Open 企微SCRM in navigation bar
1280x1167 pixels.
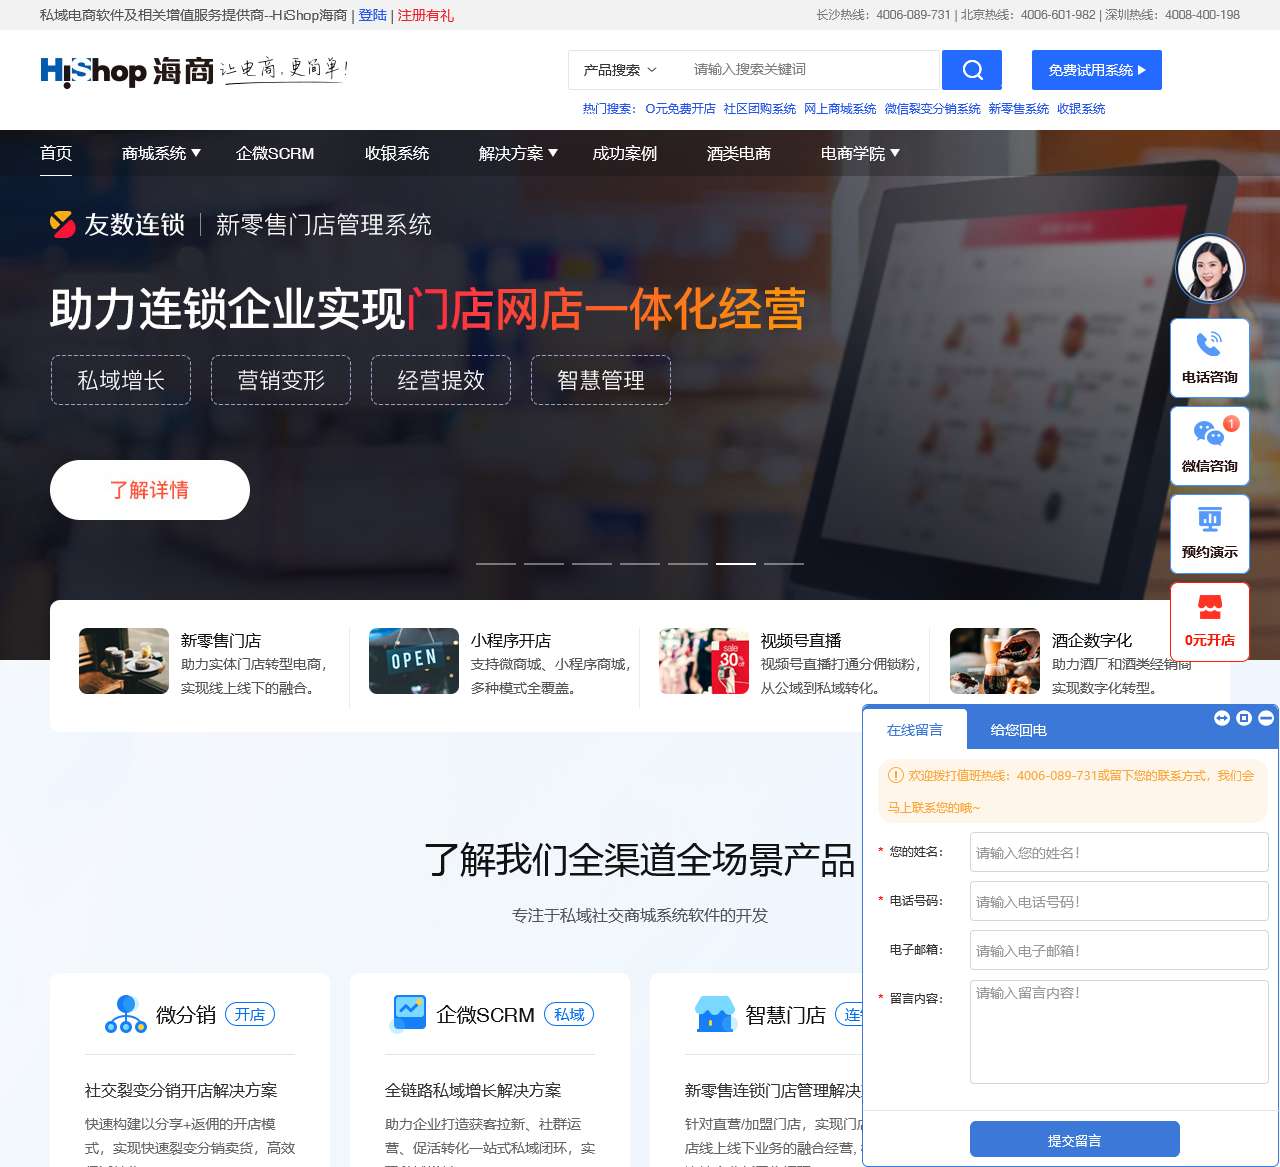275,153
